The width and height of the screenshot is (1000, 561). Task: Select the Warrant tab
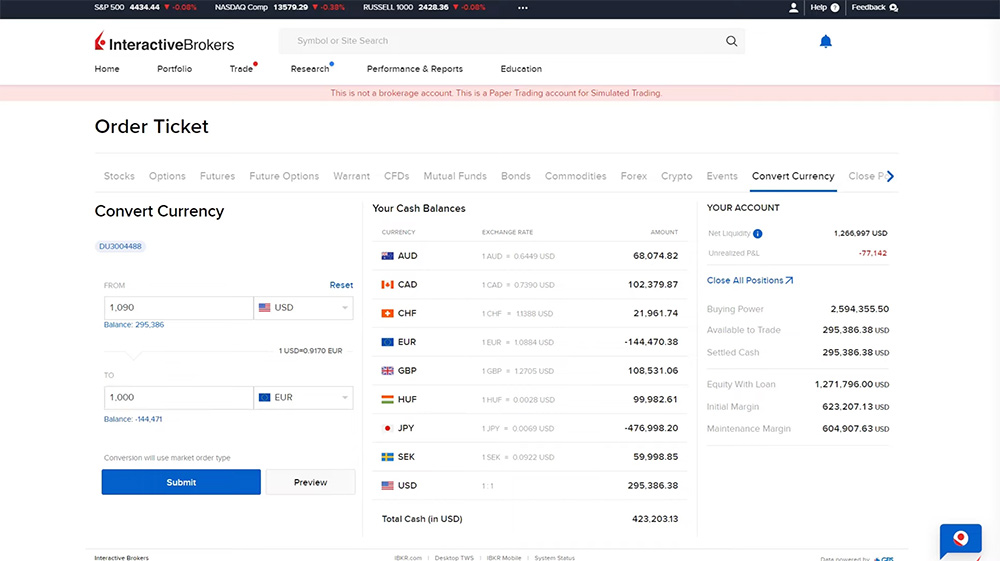(351, 176)
